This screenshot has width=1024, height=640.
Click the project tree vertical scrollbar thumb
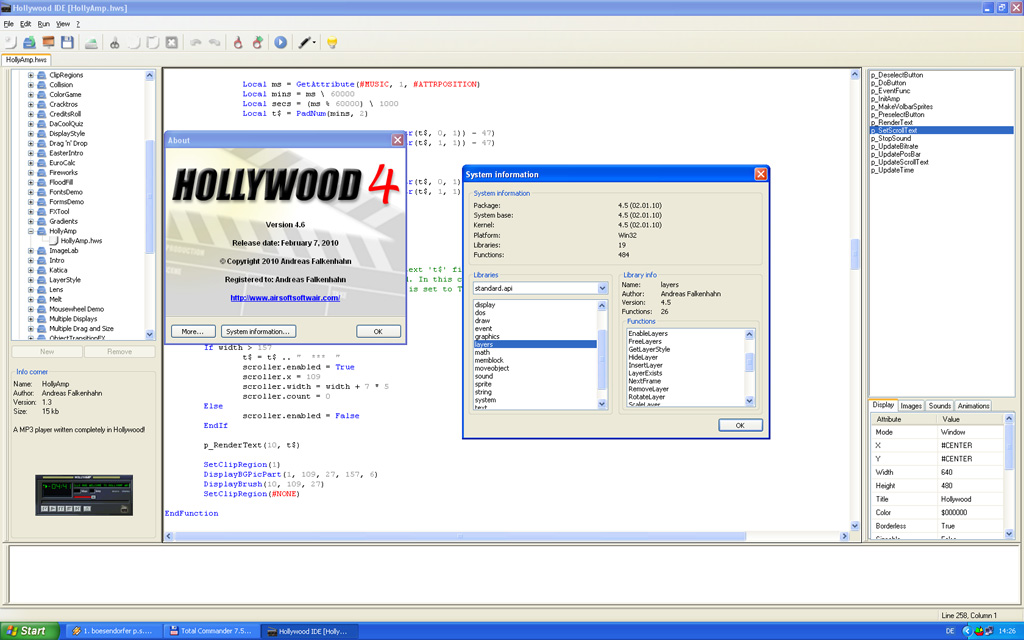[150, 197]
